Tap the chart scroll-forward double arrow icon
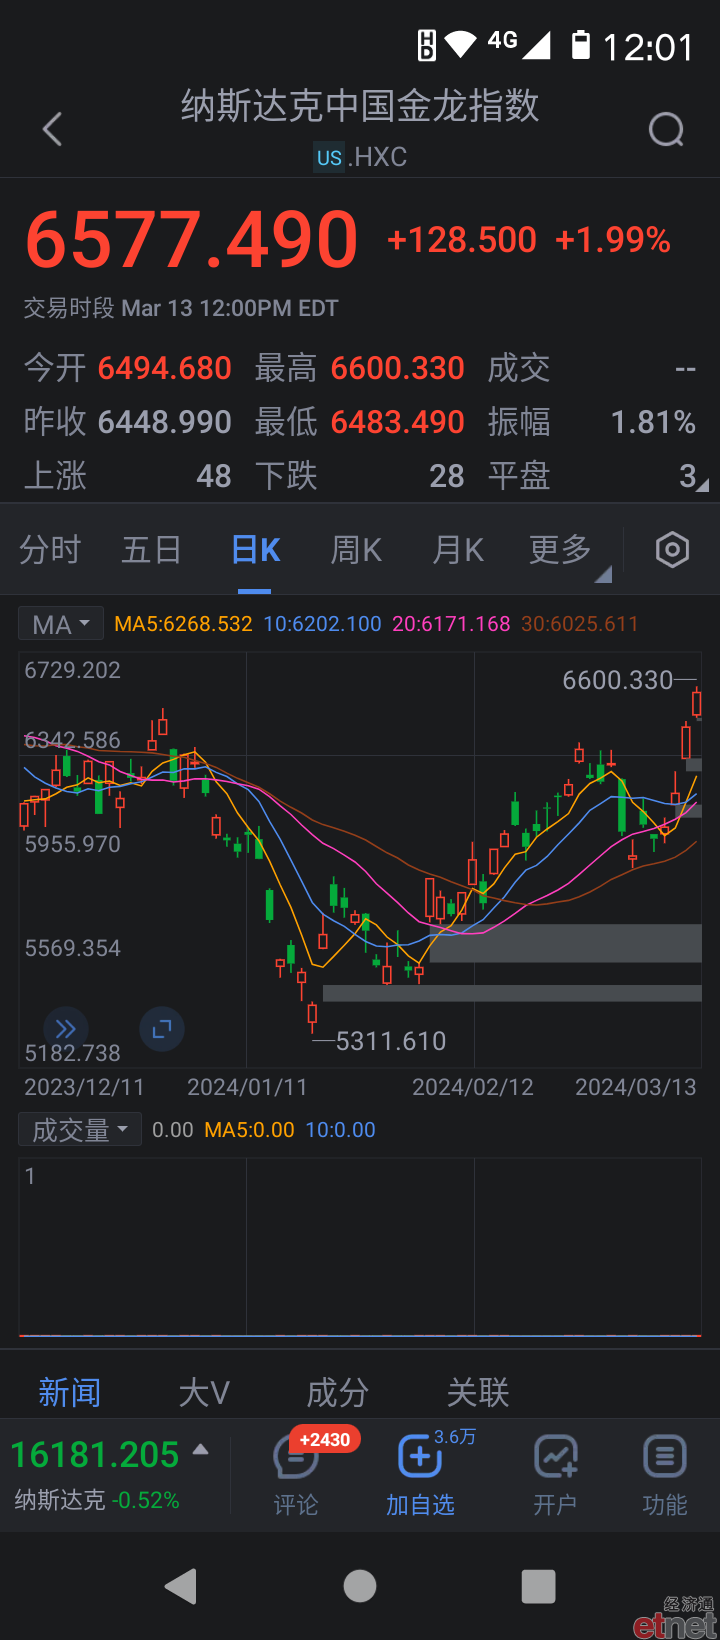Viewport: 720px width, 1640px height. pyautogui.click(x=66, y=1028)
